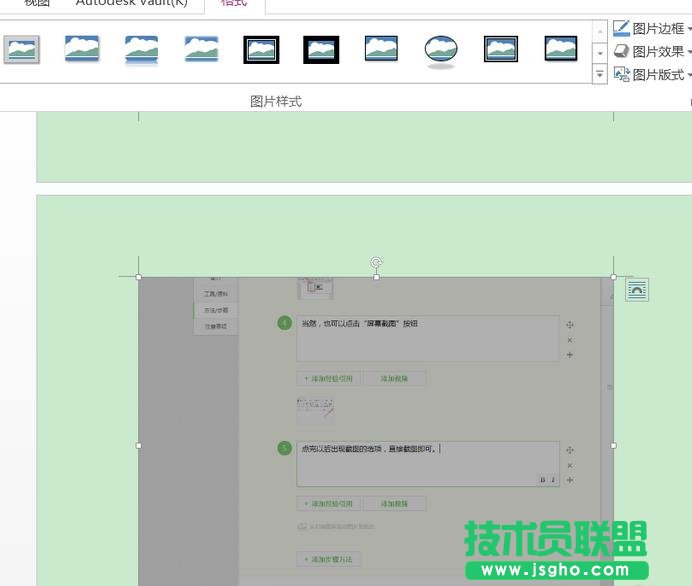Click the 图片样式 group label

click(276, 101)
